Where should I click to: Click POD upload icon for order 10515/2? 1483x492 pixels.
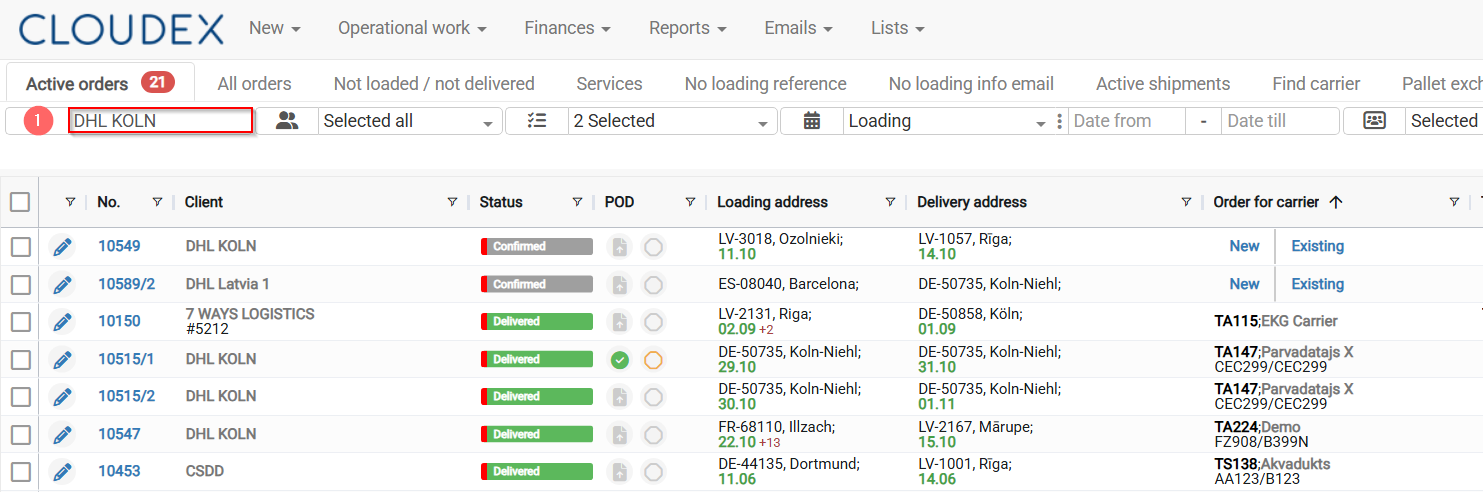(620, 397)
